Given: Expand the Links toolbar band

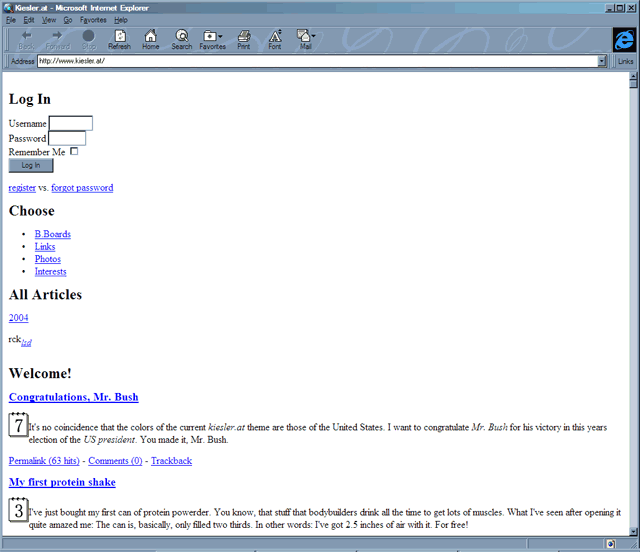Looking at the screenshot, I should 625,61.
